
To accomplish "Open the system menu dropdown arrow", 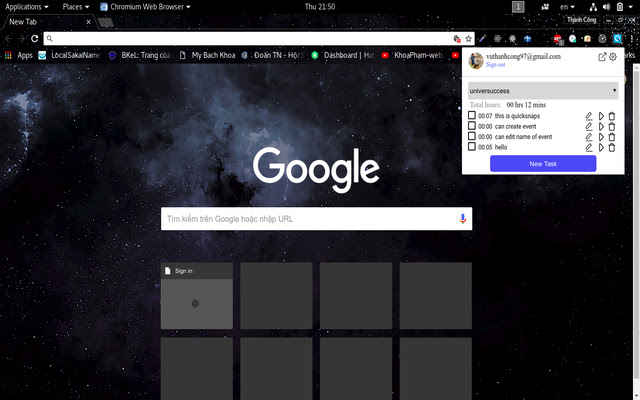I will [631, 7].
